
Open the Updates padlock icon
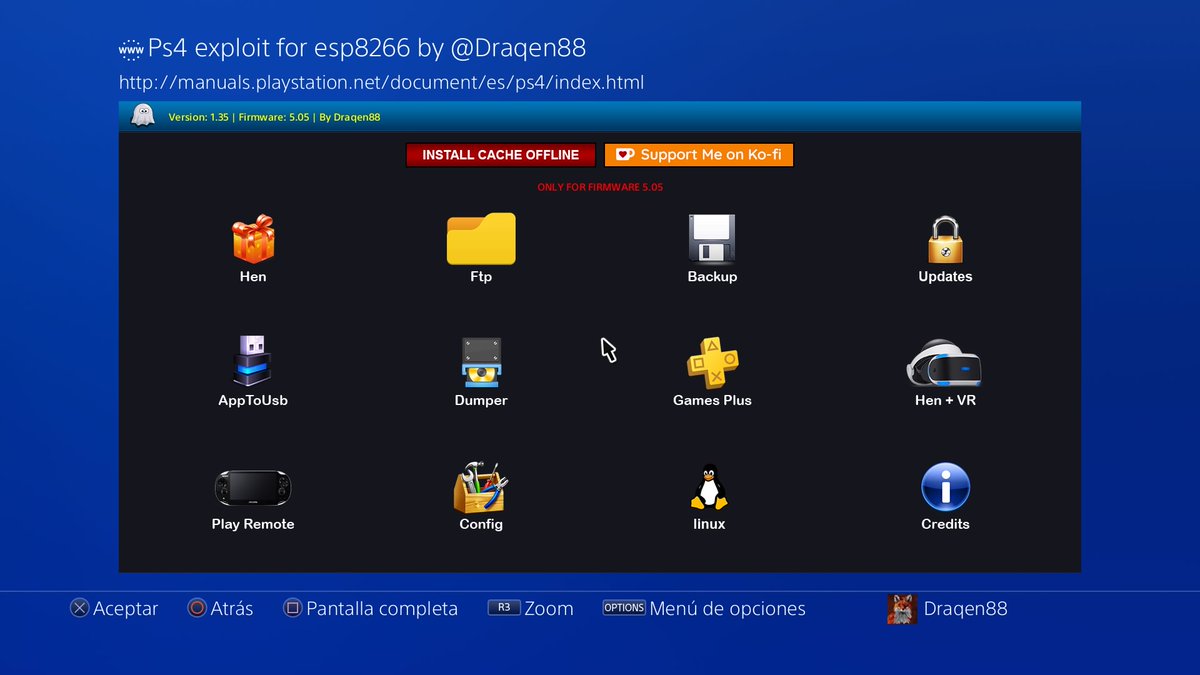click(945, 240)
